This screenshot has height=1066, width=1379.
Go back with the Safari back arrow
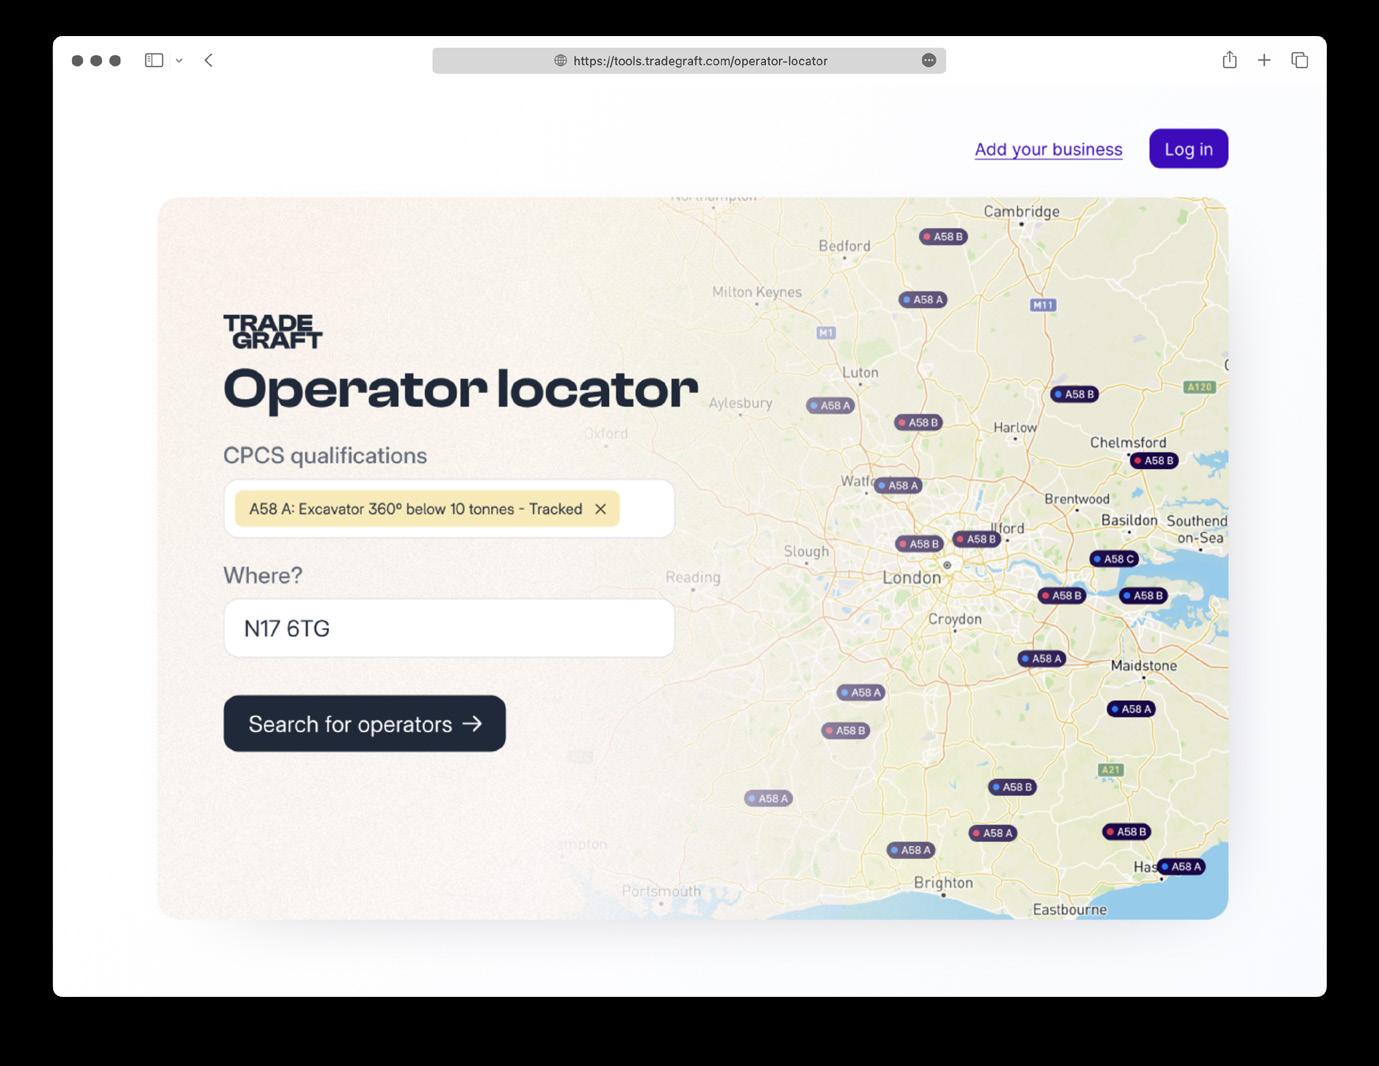(x=208, y=60)
